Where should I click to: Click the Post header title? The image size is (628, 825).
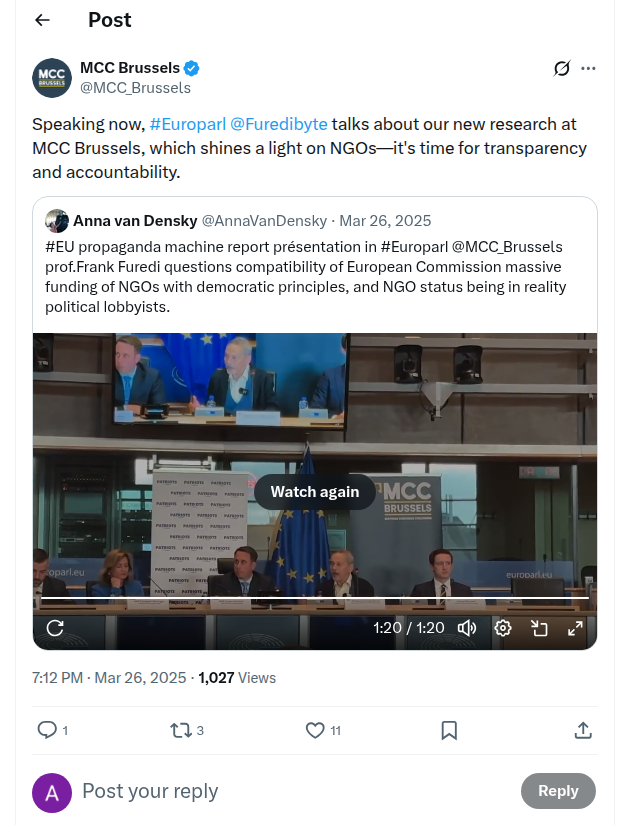(110, 20)
